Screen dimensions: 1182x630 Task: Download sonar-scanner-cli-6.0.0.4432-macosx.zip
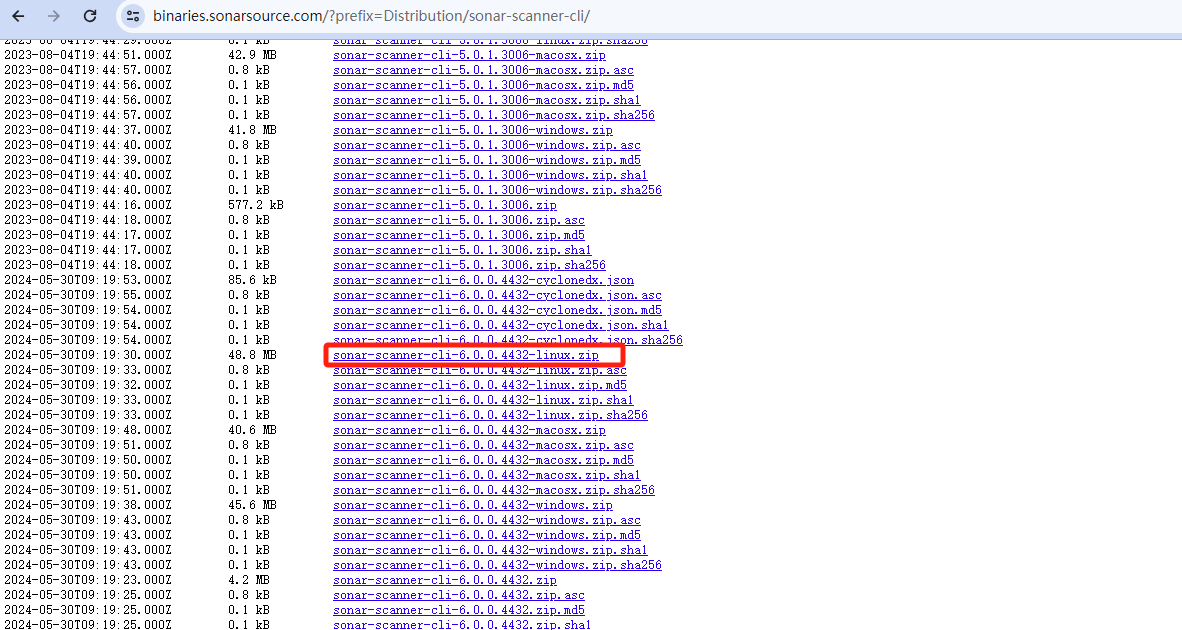click(469, 430)
